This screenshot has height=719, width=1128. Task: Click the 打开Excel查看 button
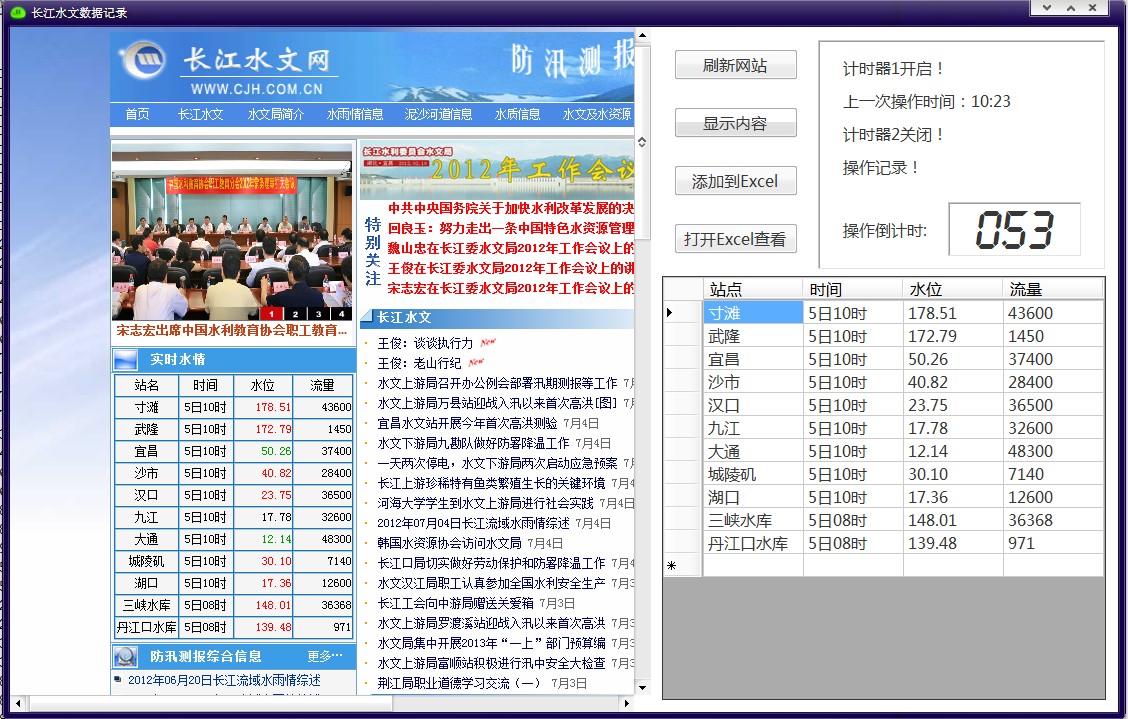[735, 239]
